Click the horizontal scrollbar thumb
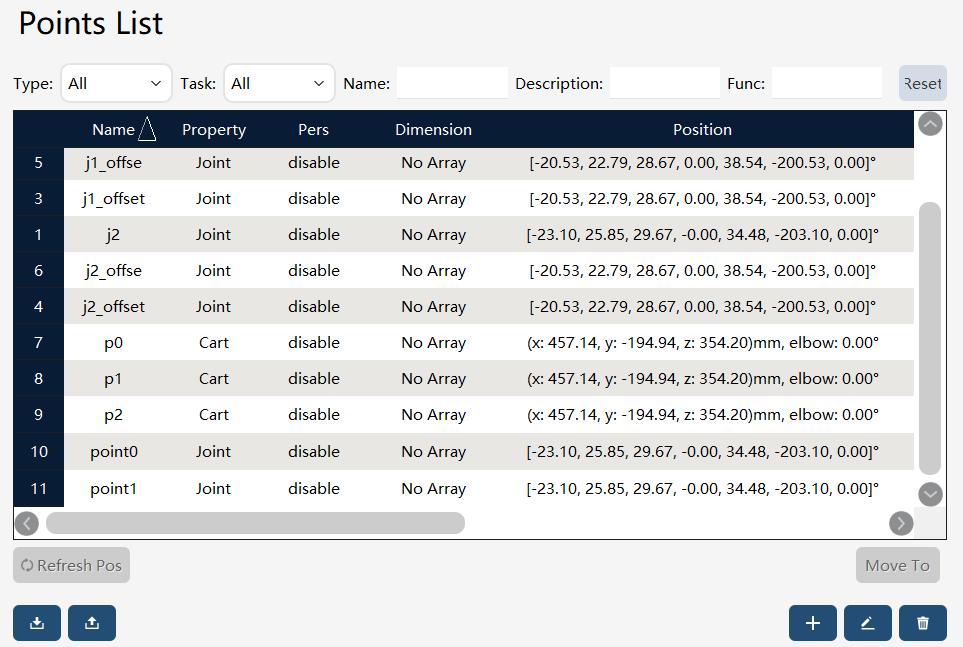Screen dimensions: 963x647 click(x=255, y=523)
